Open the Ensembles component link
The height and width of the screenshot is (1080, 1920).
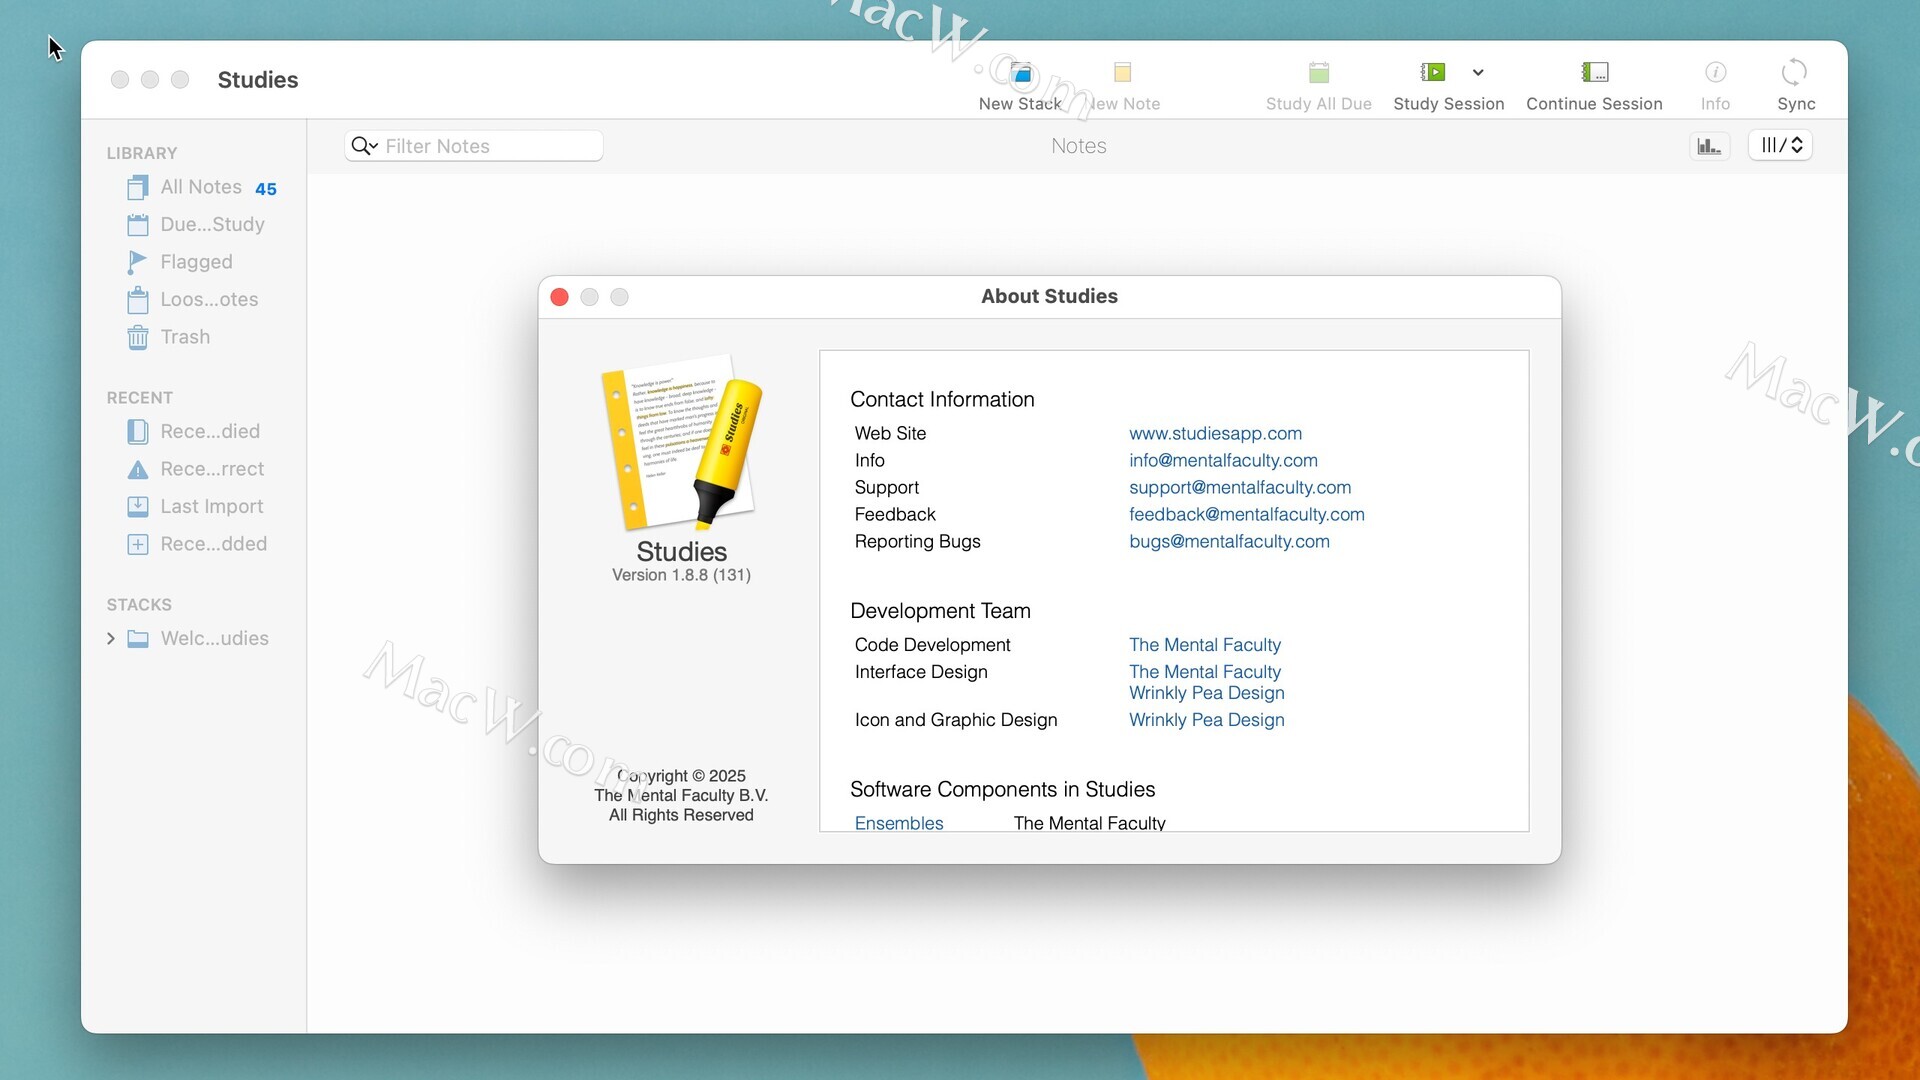[x=898, y=823]
